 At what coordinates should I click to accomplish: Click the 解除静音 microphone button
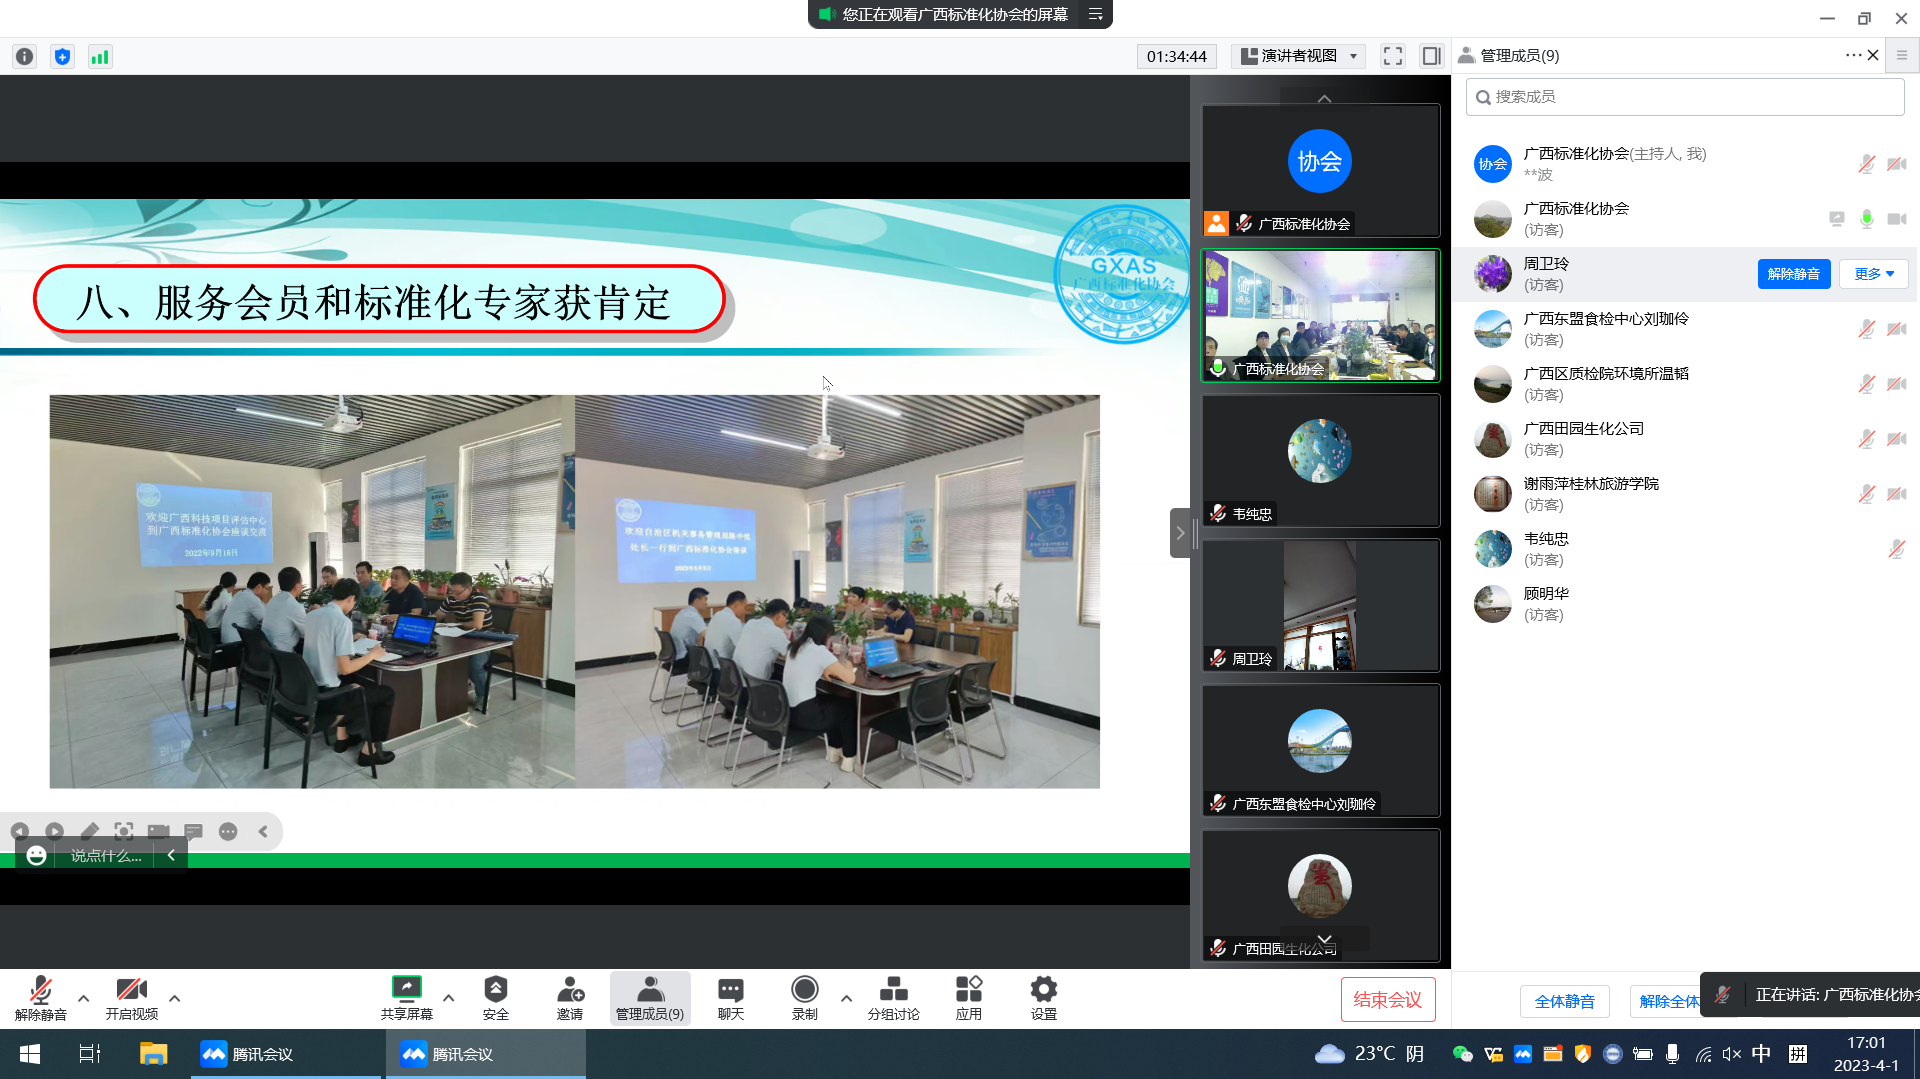click(x=41, y=998)
